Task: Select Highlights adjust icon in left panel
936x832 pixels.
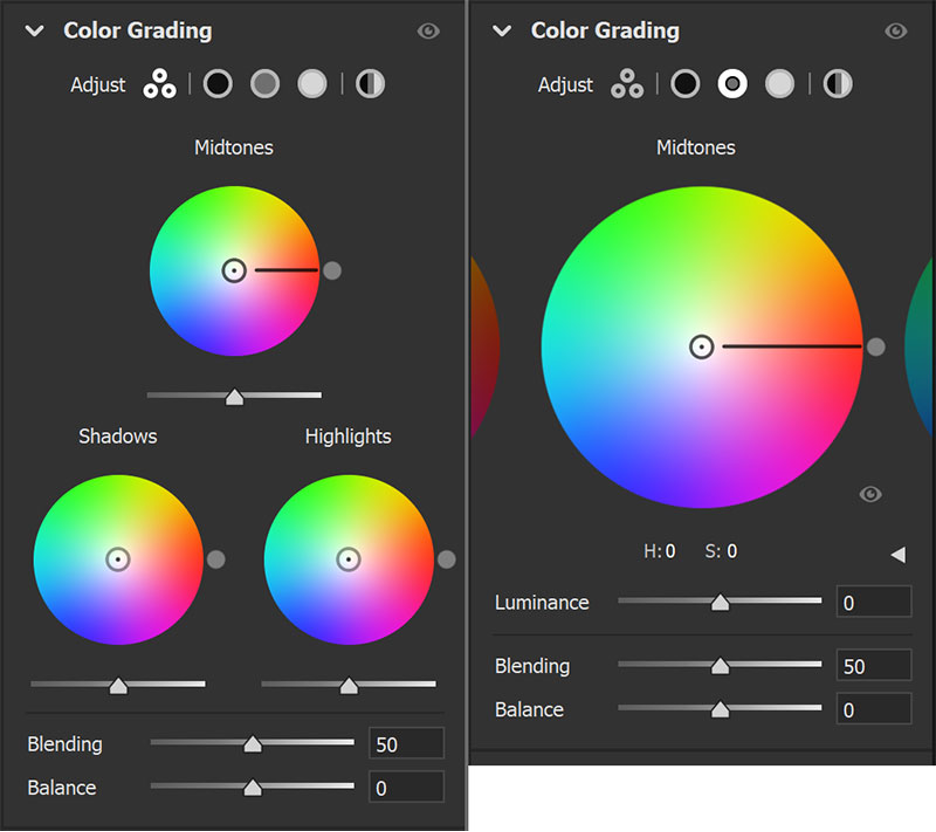Action: pos(312,84)
